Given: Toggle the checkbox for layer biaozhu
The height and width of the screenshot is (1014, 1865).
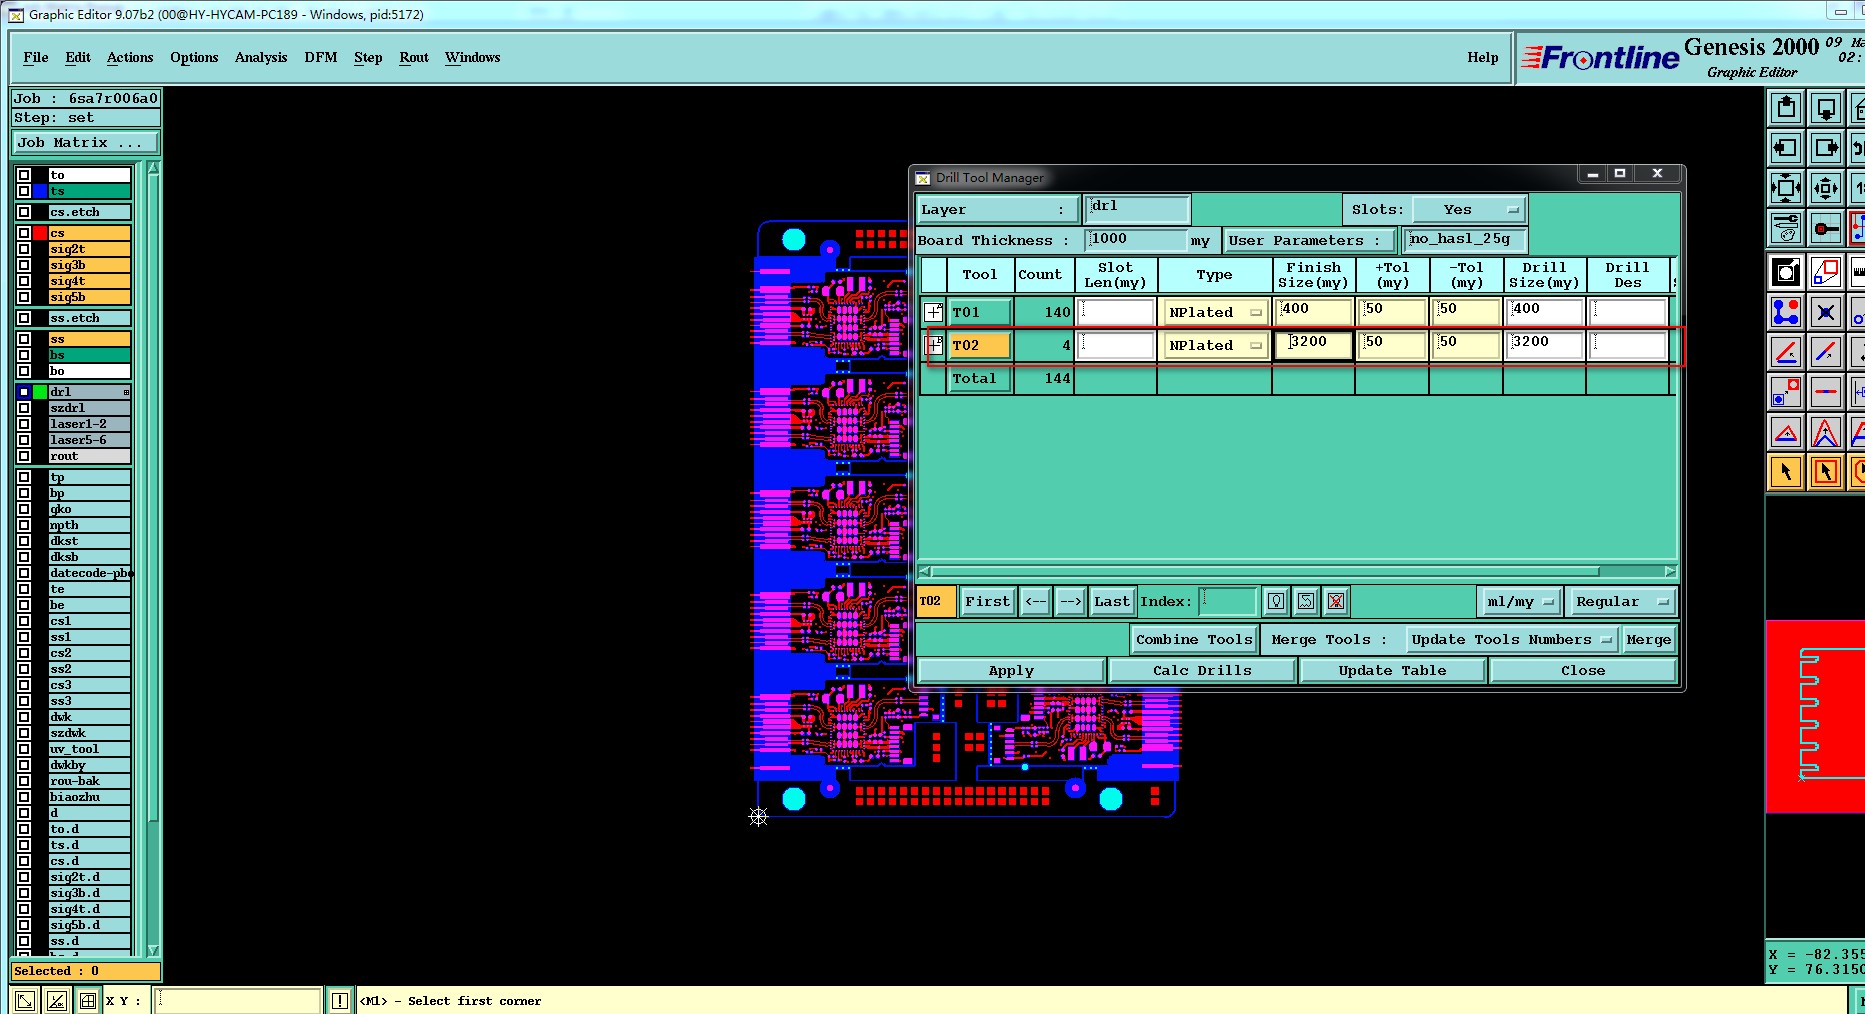Looking at the screenshot, I should 24,797.
